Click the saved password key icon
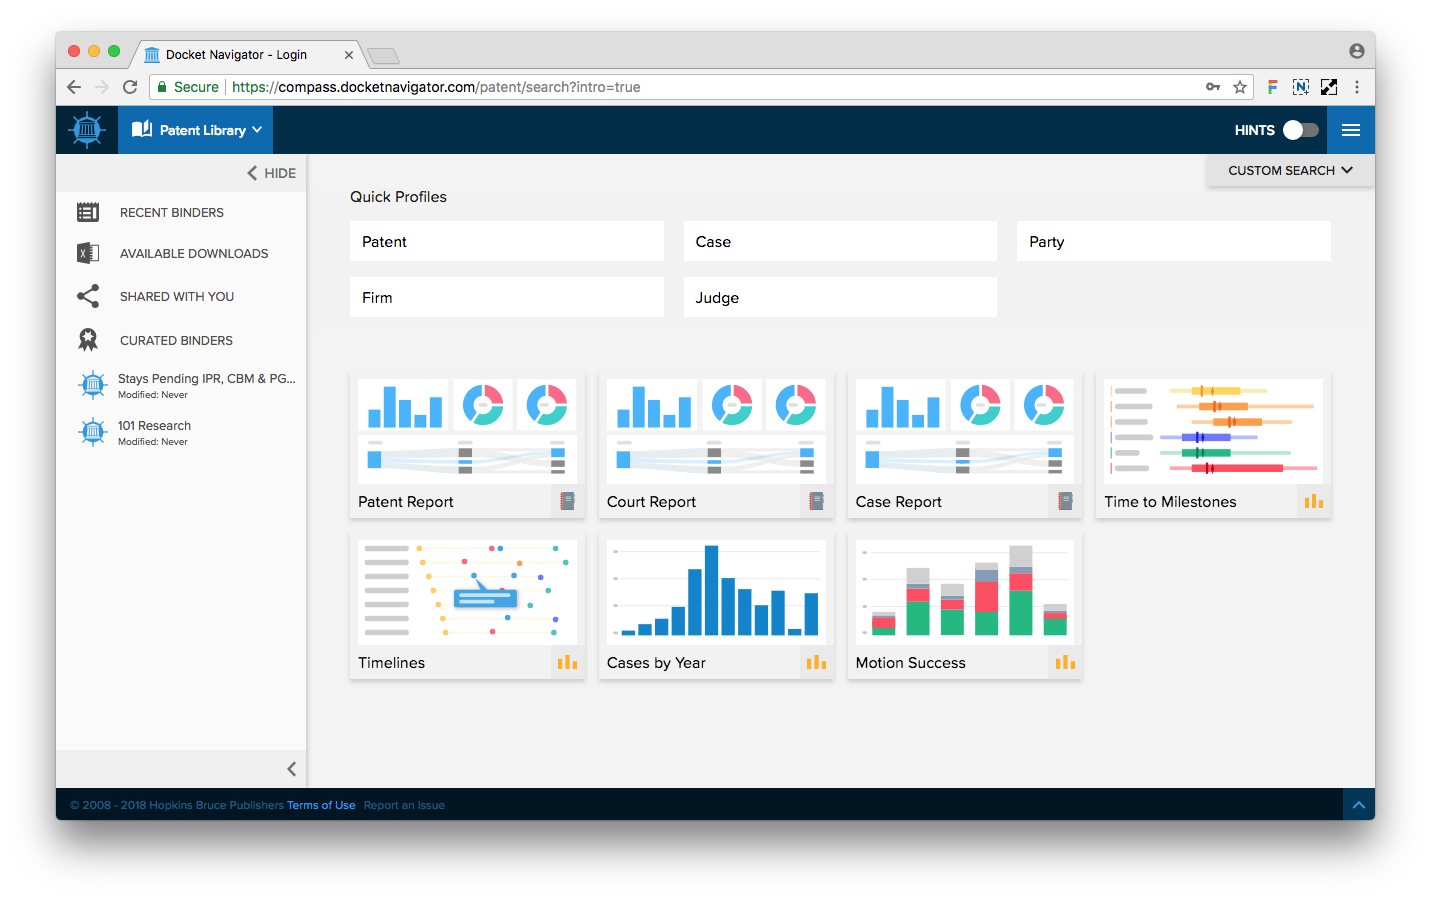This screenshot has height=900, width=1431. tap(1213, 87)
